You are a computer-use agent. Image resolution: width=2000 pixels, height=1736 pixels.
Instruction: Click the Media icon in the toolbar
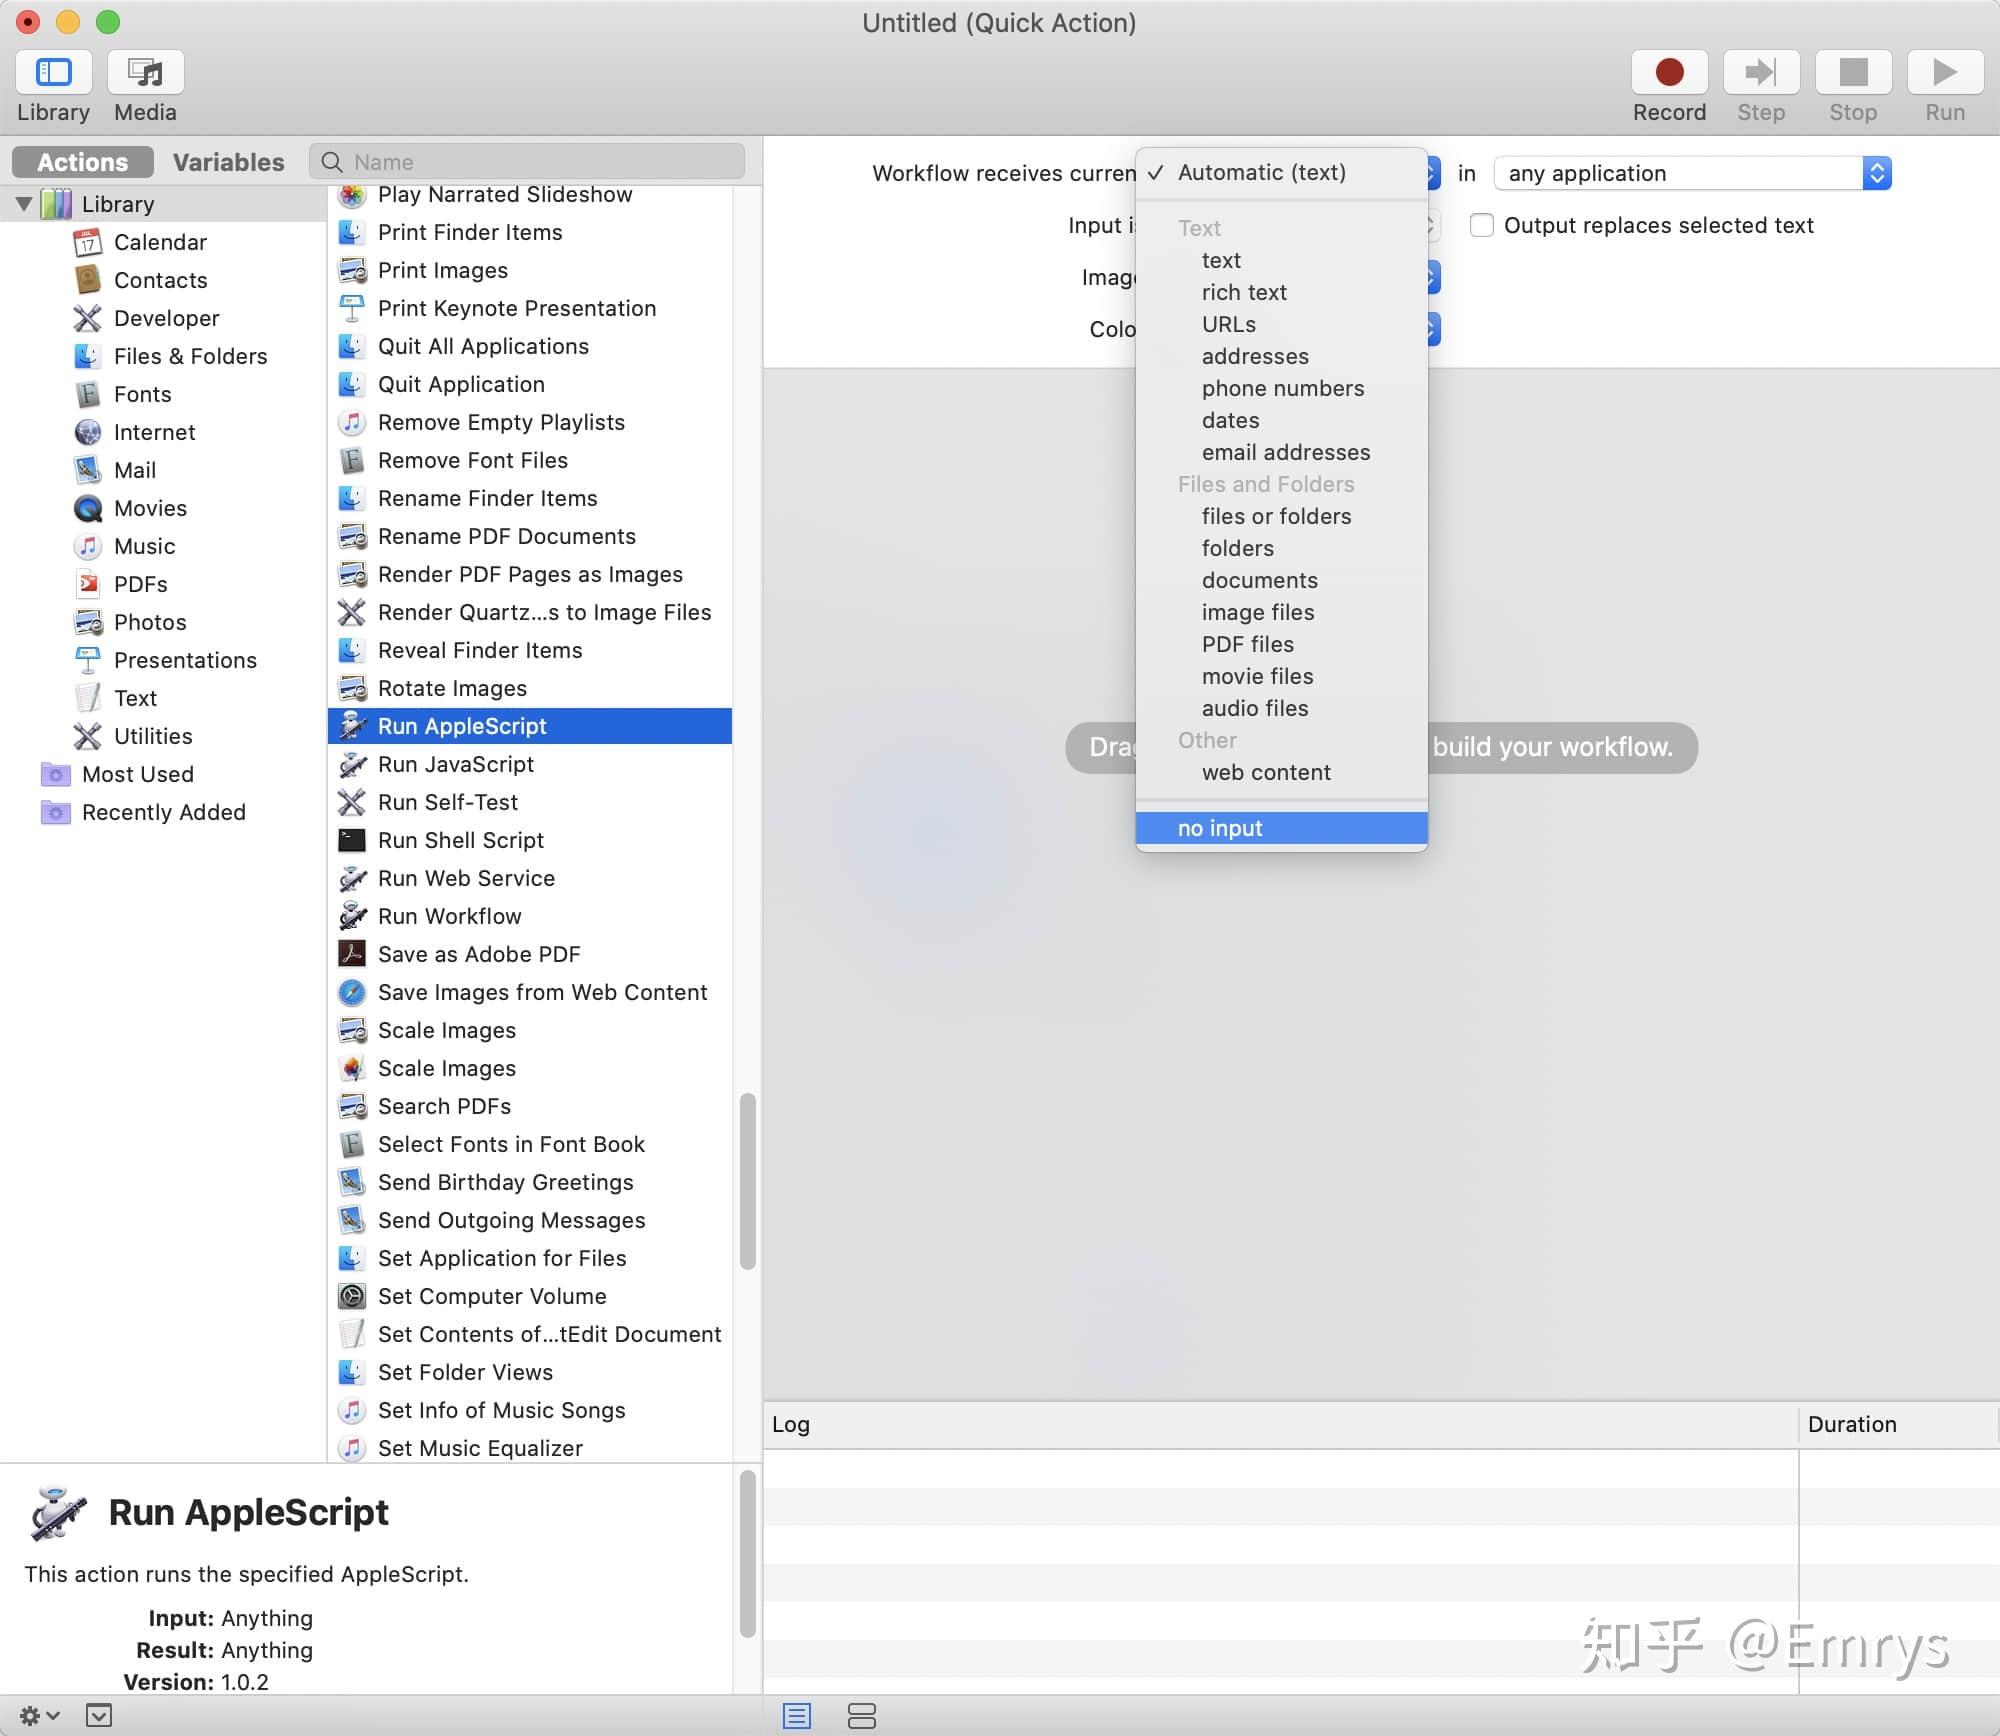click(x=144, y=71)
